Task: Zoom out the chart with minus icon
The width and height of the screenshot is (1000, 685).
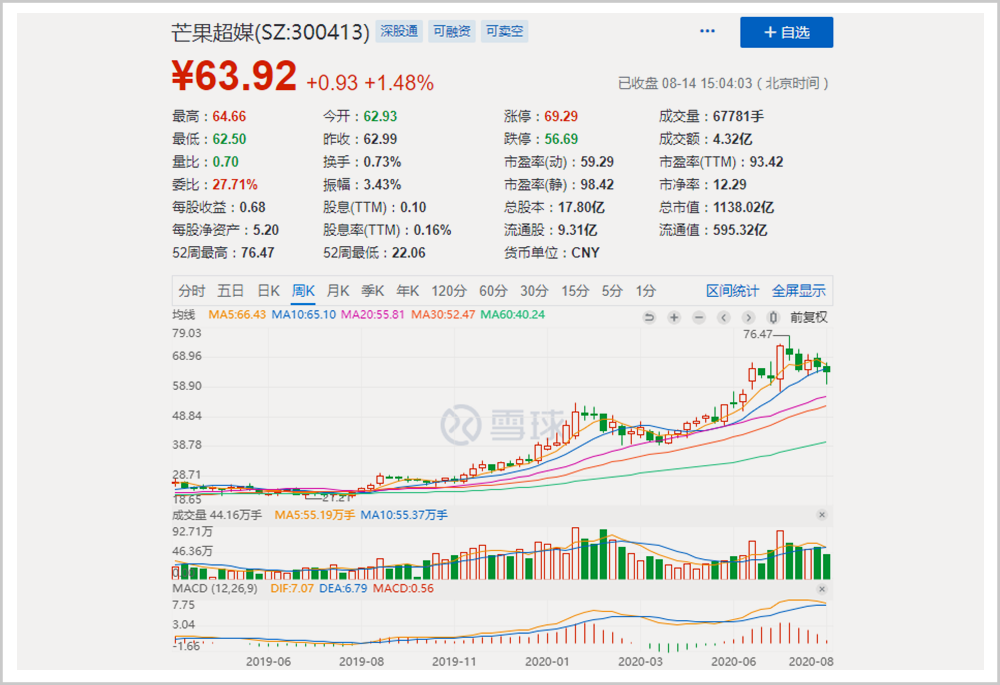Action: pyautogui.click(x=699, y=317)
